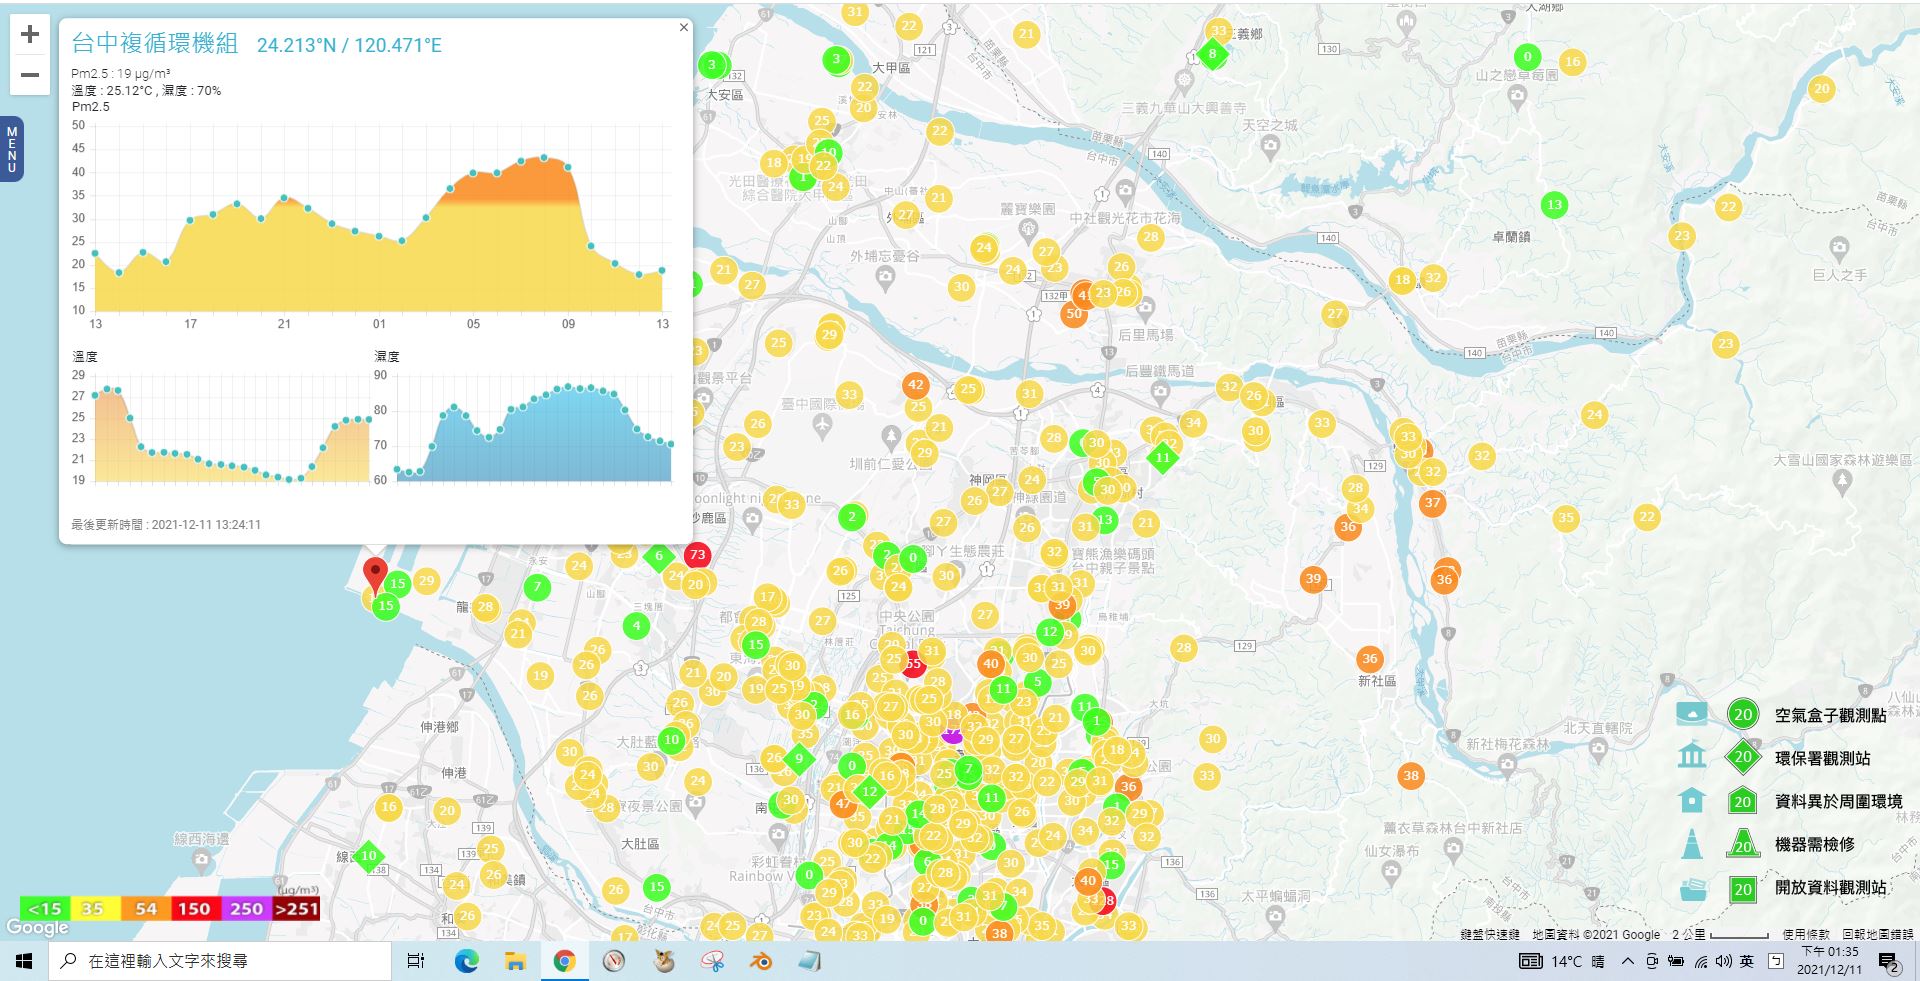Click the coordinates 24.213°N / 120.471°E text

tap(349, 45)
